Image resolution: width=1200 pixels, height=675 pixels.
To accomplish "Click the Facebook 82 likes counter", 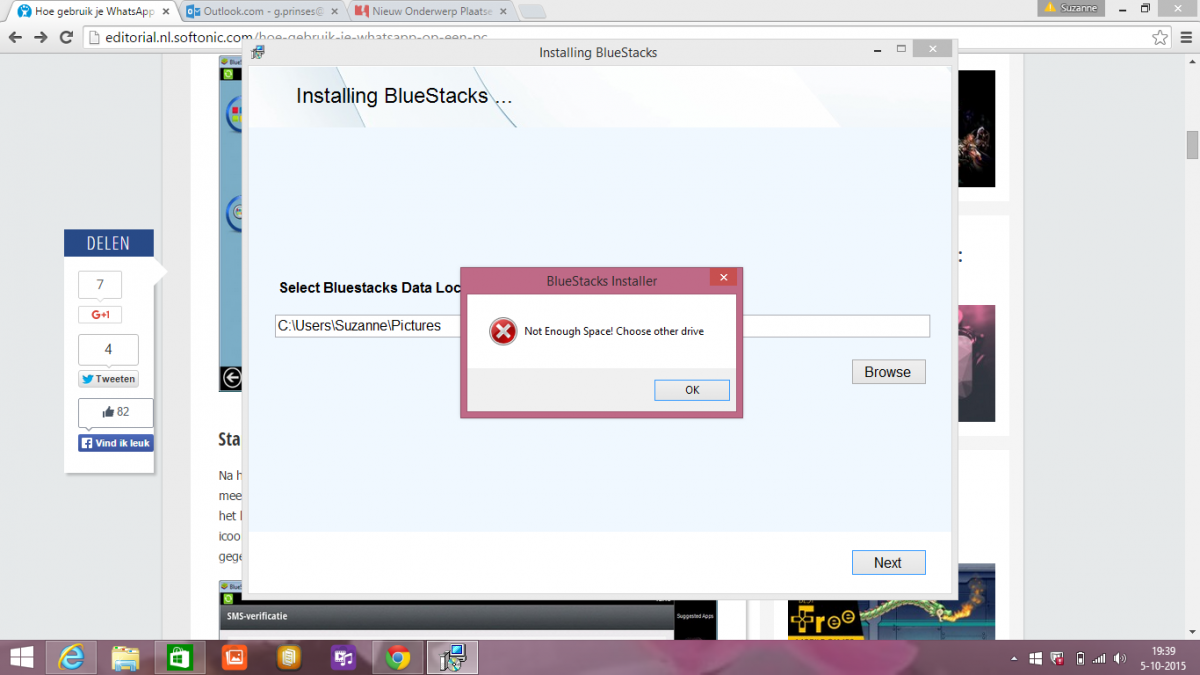I will click(x=116, y=412).
